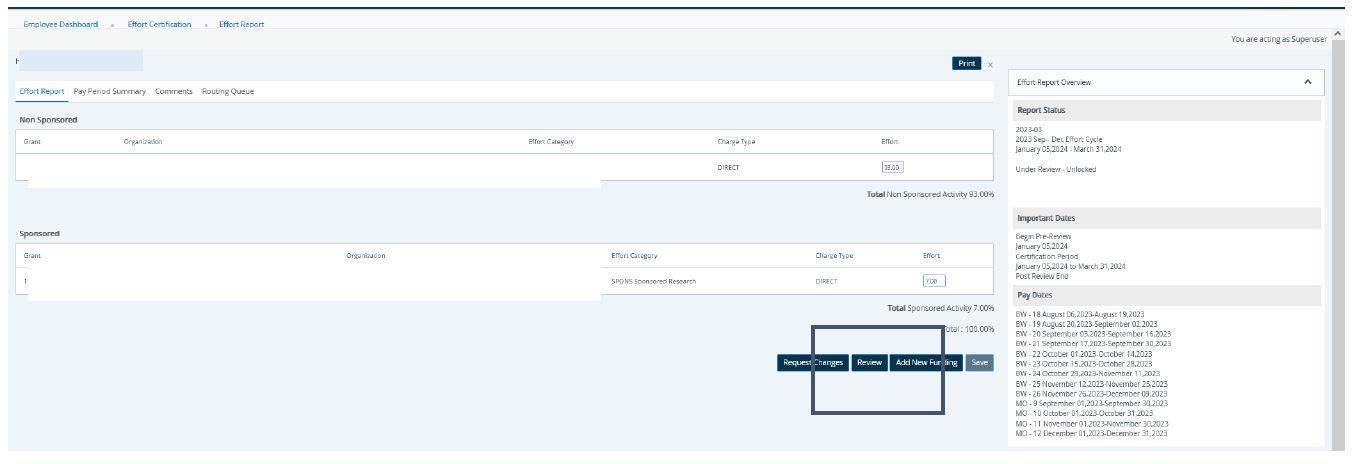
Task: Click Post Review End label
Action: (x=1041, y=275)
